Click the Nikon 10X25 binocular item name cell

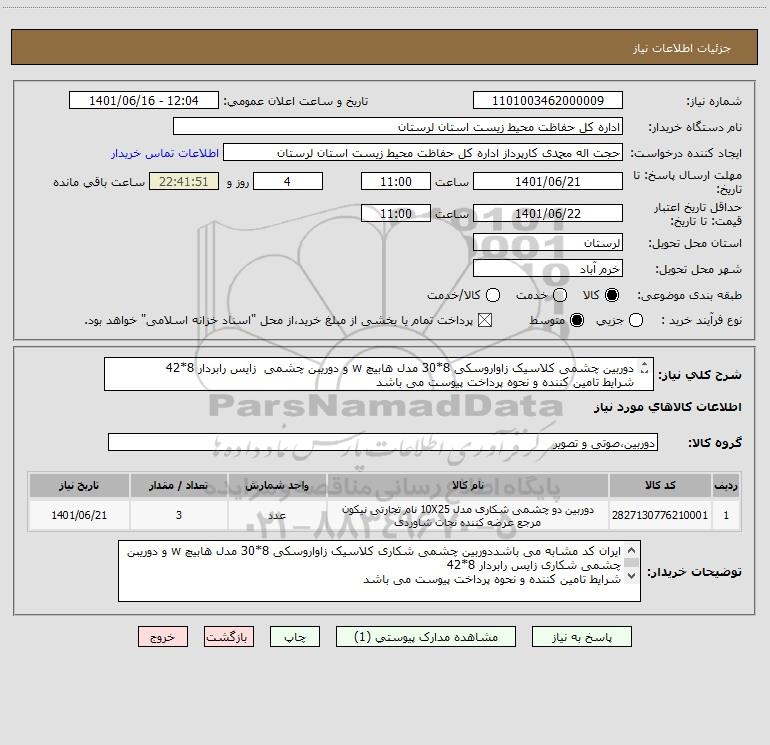(x=468, y=515)
